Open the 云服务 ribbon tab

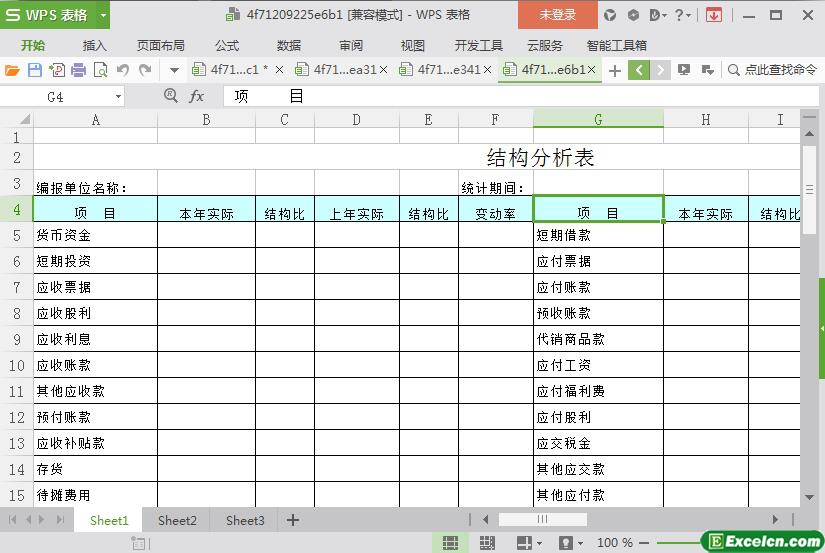(x=545, y=46)
